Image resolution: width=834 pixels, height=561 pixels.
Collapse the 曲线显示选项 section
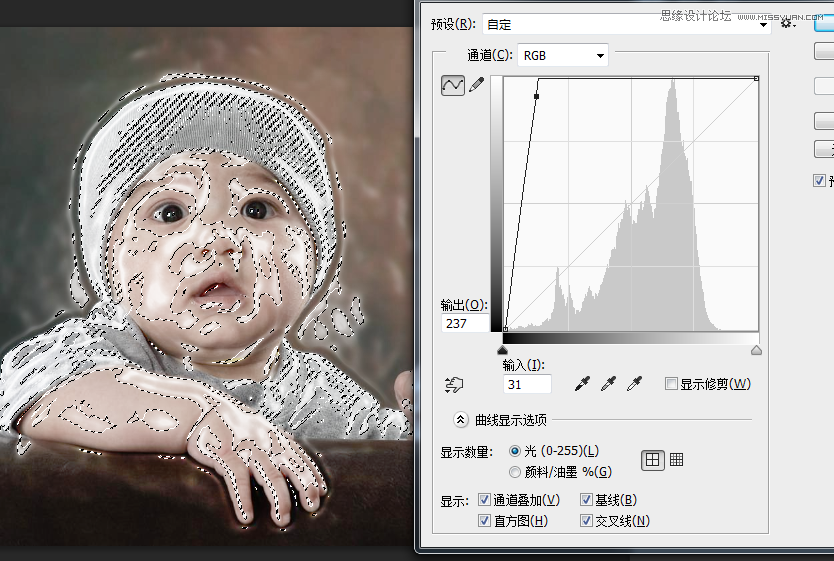click(461, 420)
